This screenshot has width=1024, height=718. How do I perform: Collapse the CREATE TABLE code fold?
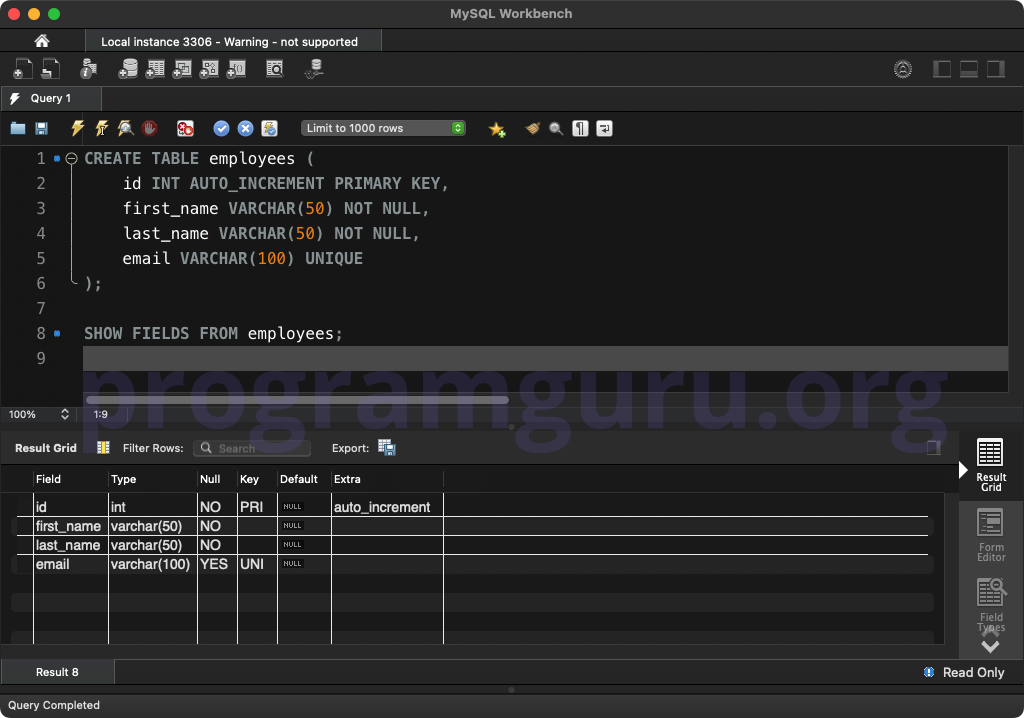tap(71, 158)
